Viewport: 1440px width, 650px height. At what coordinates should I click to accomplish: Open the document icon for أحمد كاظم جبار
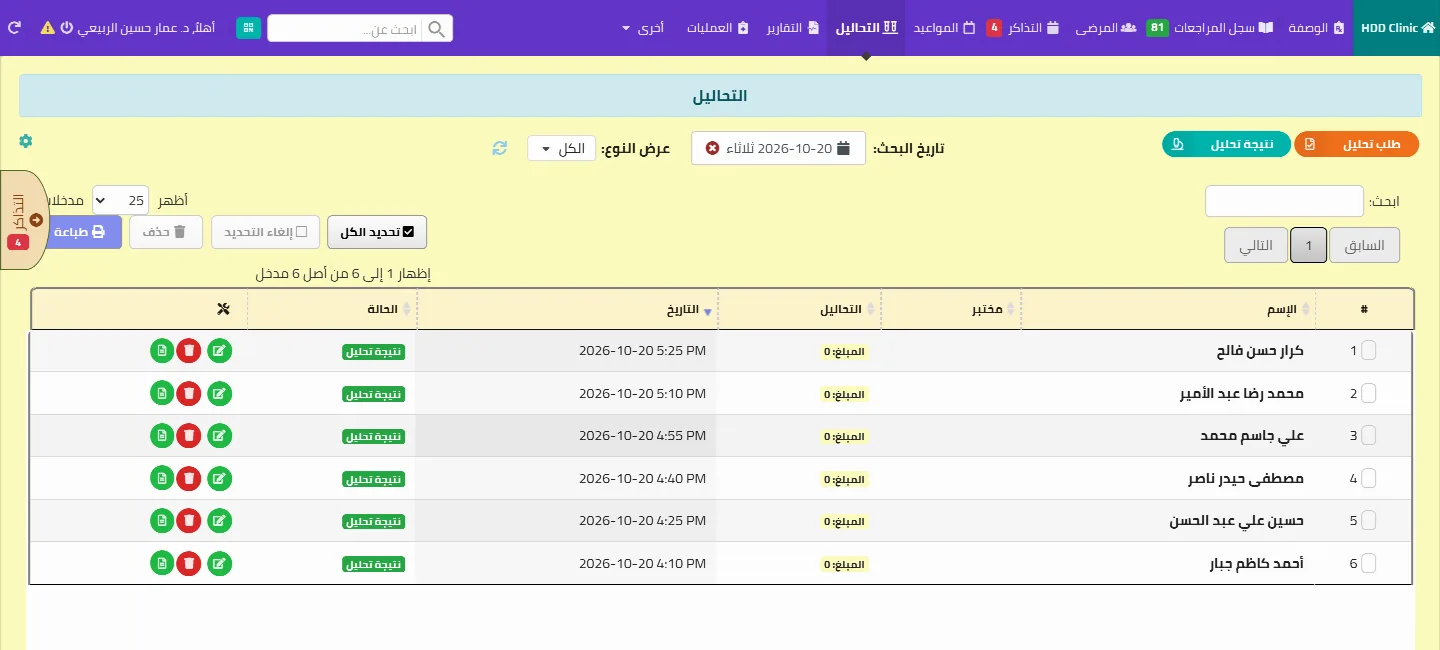tap(162, 563)
